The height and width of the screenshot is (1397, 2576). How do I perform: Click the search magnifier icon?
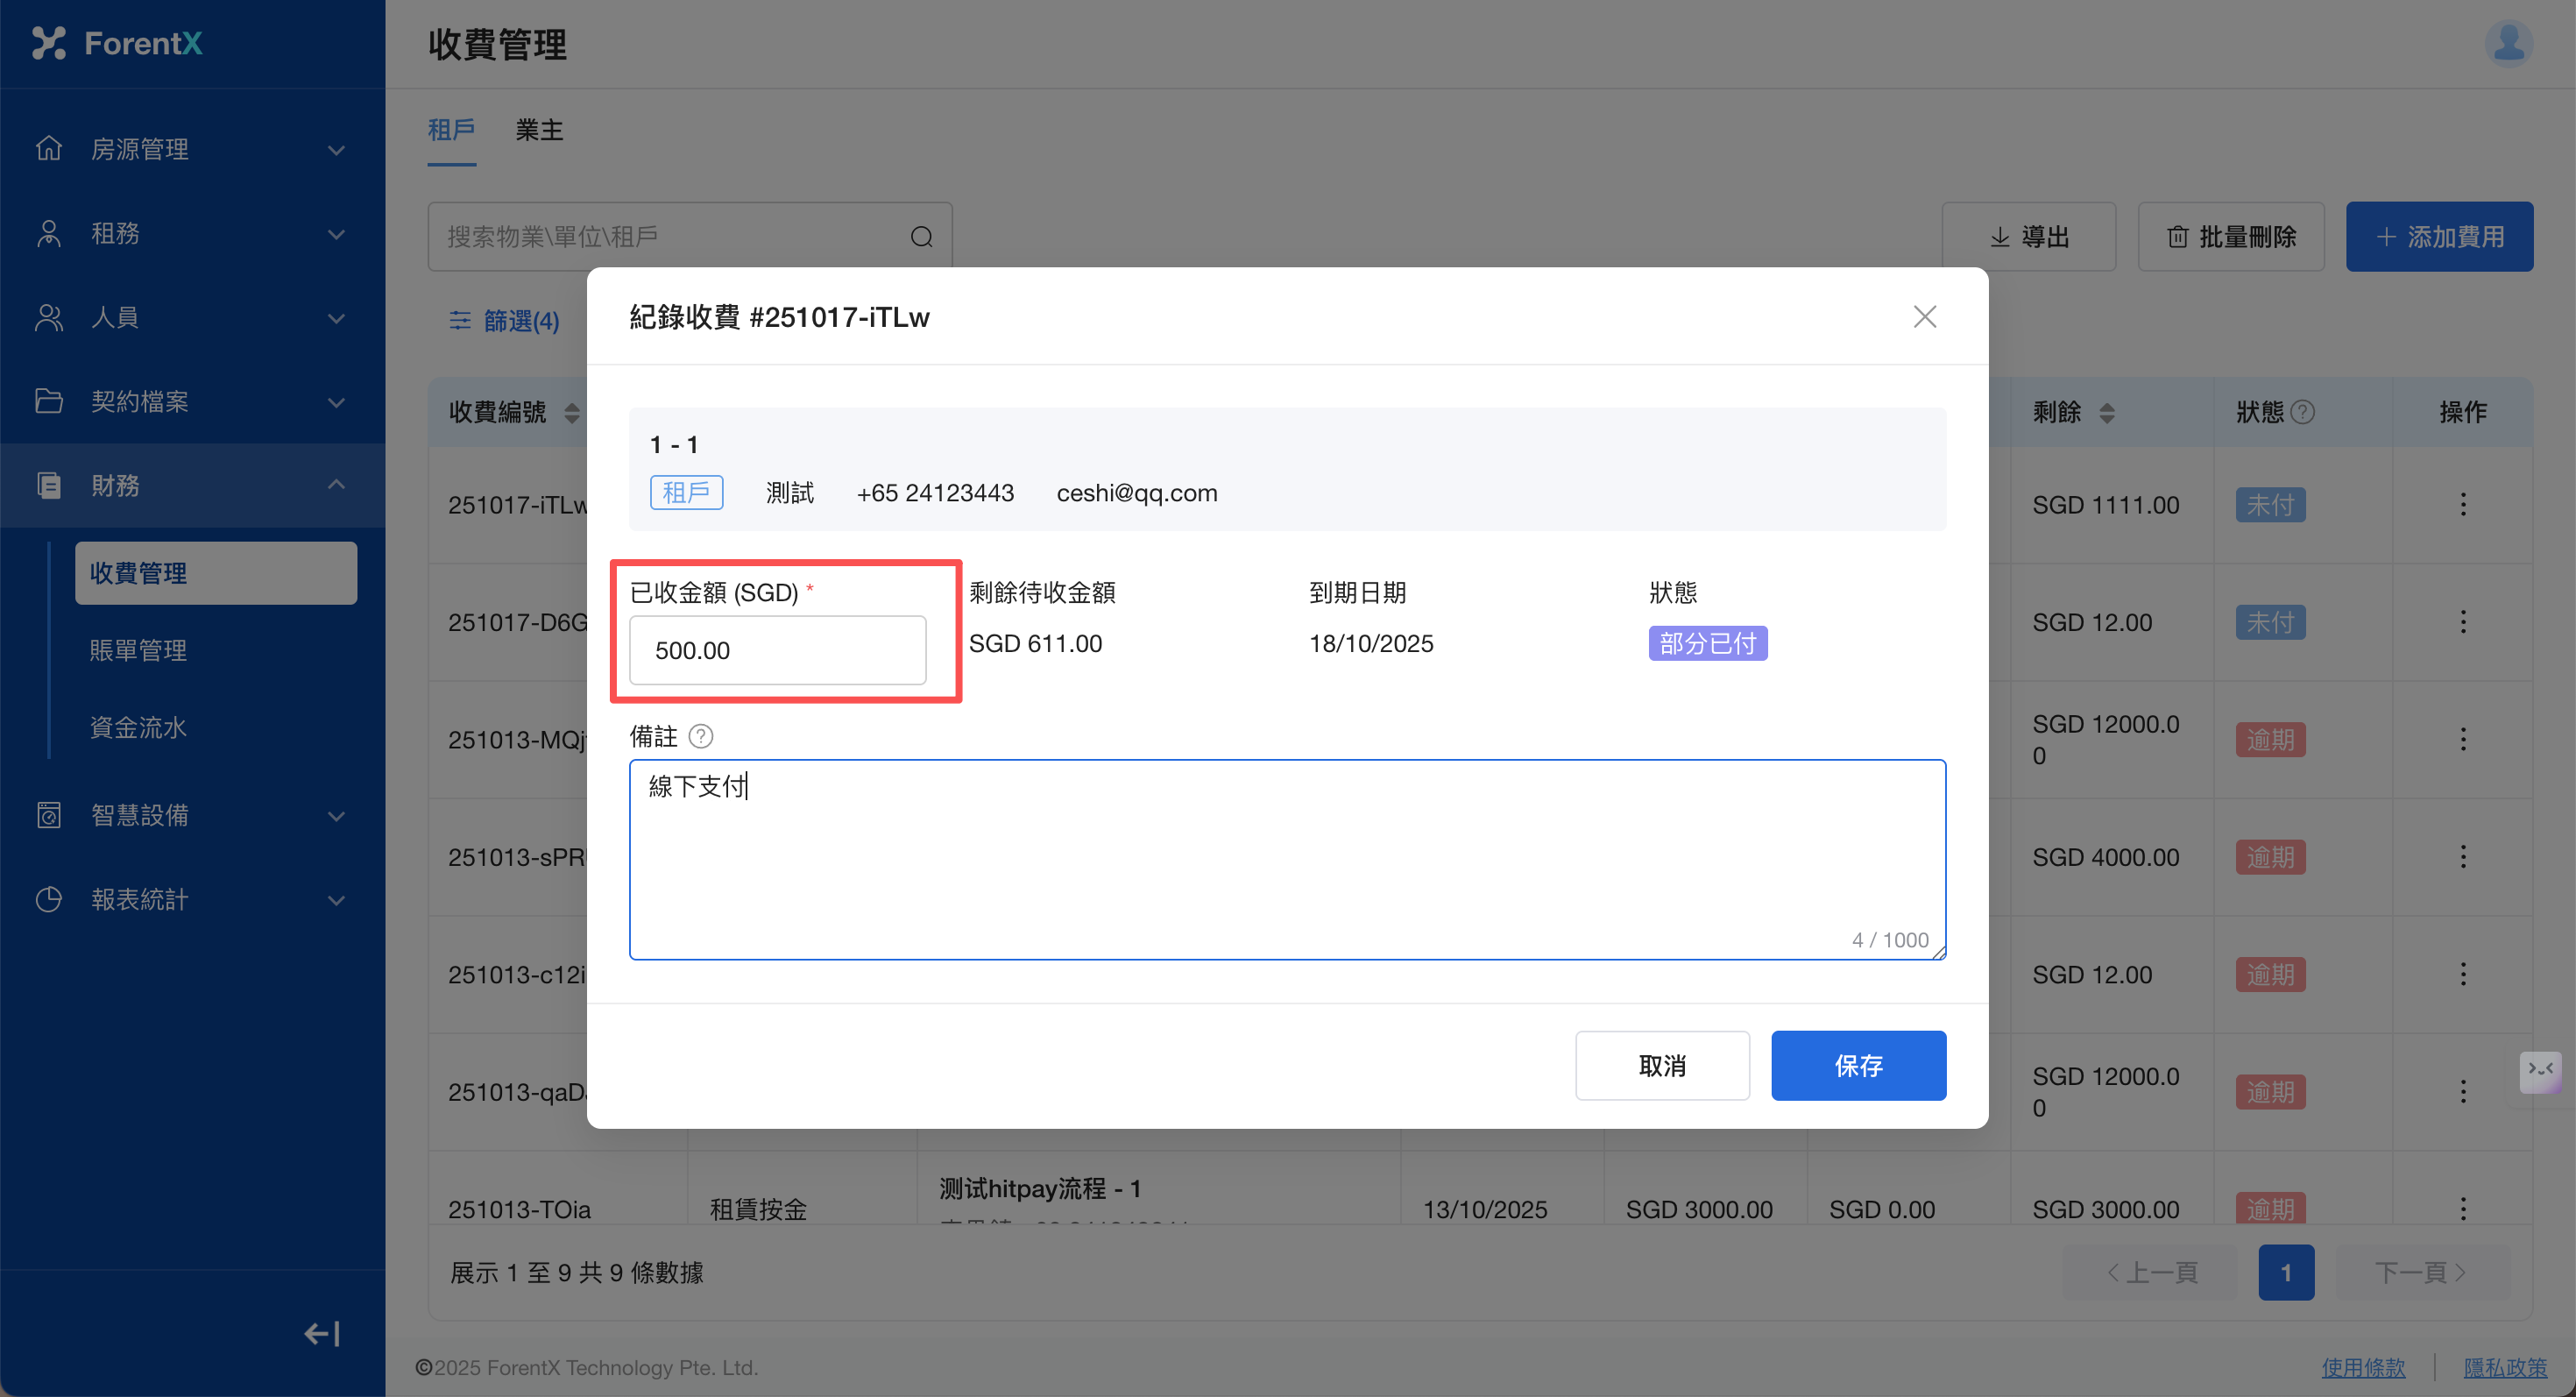[x=921, y=237]
